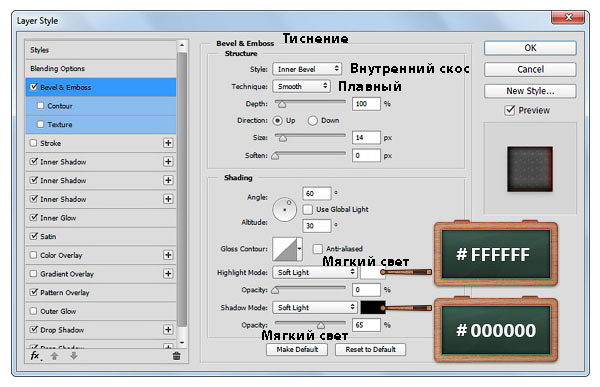This screenshot has width=600, height=387.
Task: Enable the Texture checkbox
Action: coord(41,124)
